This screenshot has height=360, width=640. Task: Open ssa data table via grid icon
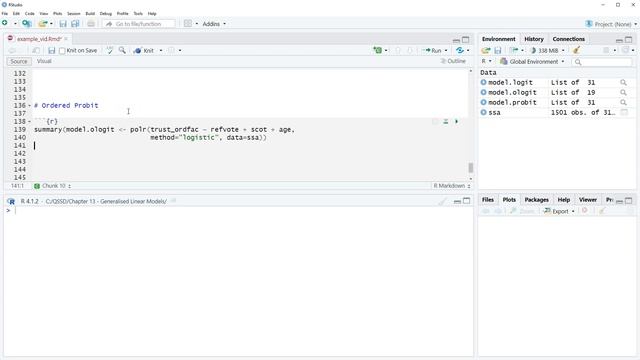tap(624, 112)
